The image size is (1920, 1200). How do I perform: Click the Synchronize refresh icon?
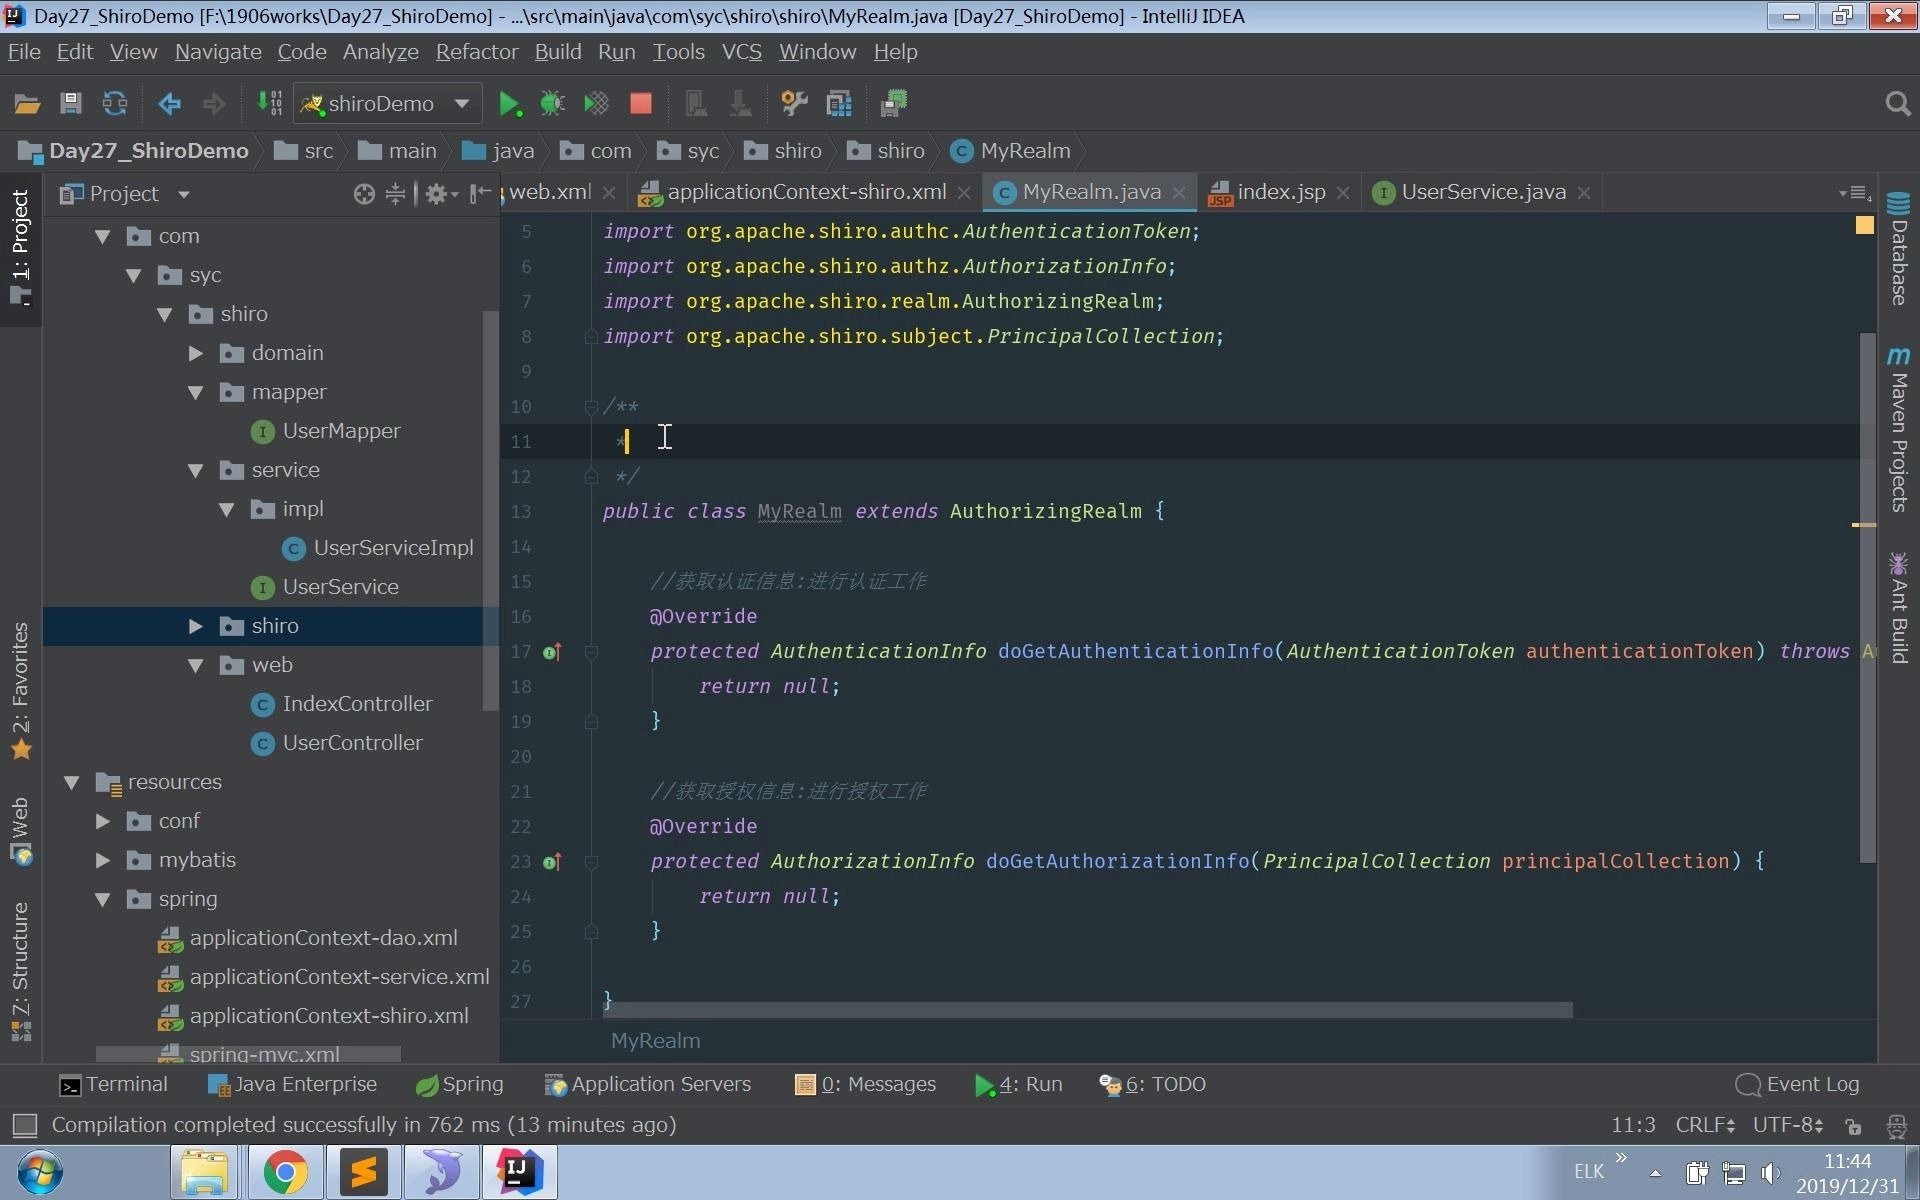(115, 103)
